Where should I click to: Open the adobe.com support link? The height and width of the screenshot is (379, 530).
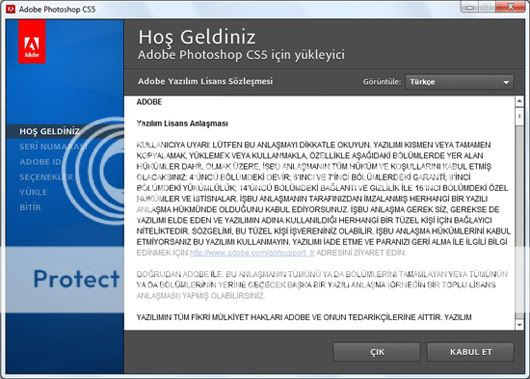pos(252,253)
